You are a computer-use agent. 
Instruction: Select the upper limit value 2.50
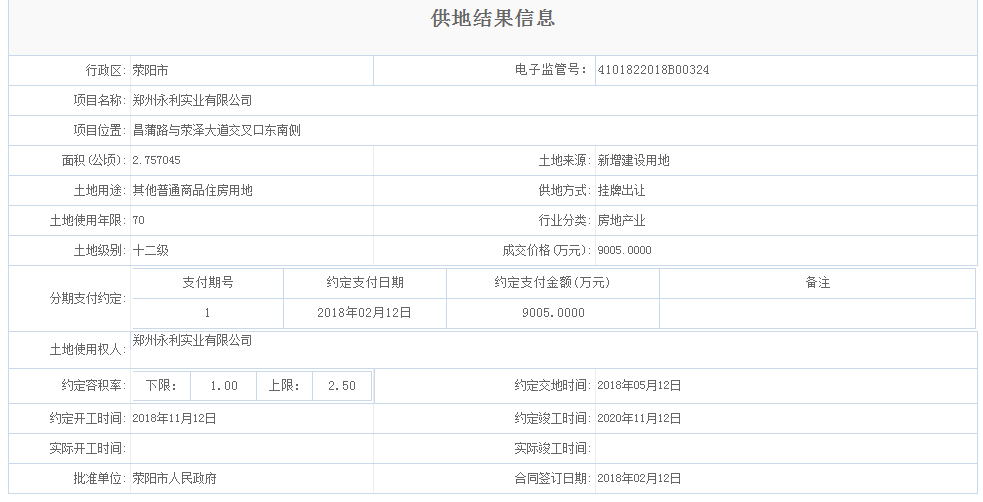click(x=342, y=386)
